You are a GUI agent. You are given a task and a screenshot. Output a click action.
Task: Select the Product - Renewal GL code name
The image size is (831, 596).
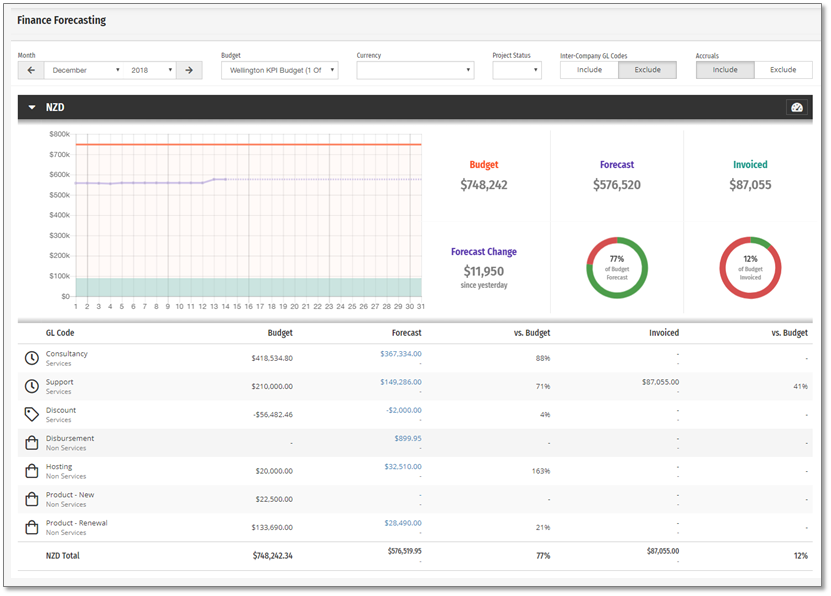[76, 523]
